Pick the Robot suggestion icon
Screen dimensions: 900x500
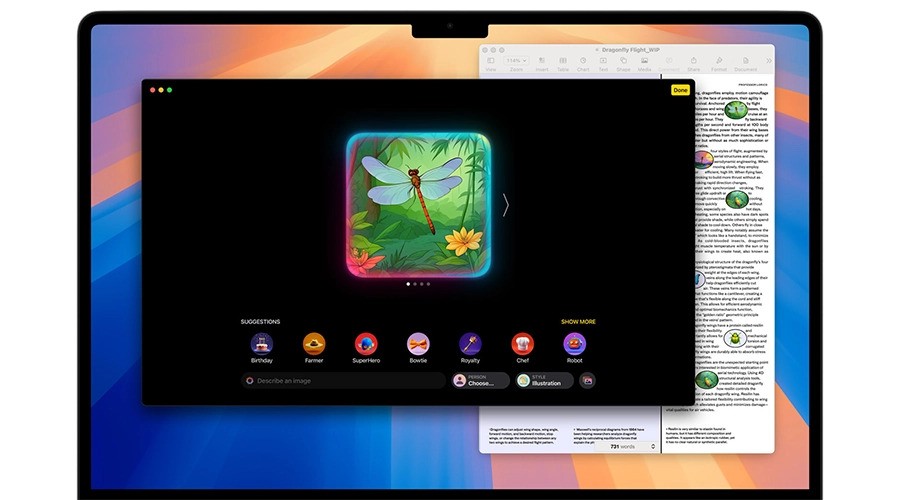coord(575,344)
